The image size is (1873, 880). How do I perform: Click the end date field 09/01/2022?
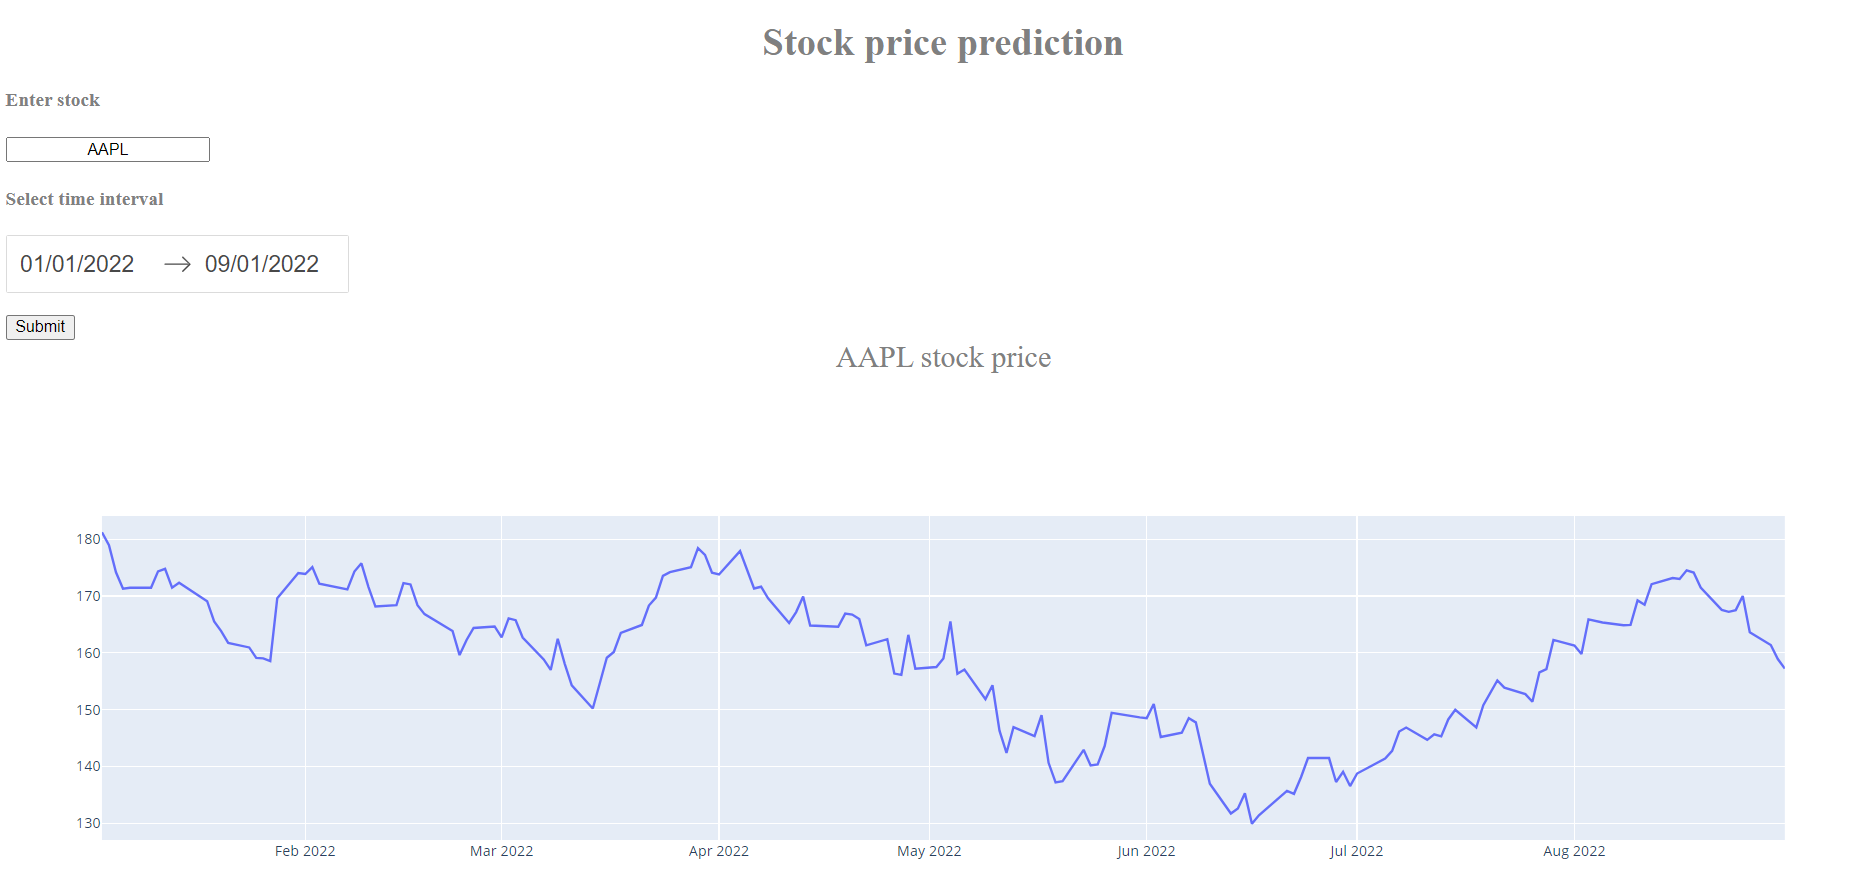click(261, 263)
